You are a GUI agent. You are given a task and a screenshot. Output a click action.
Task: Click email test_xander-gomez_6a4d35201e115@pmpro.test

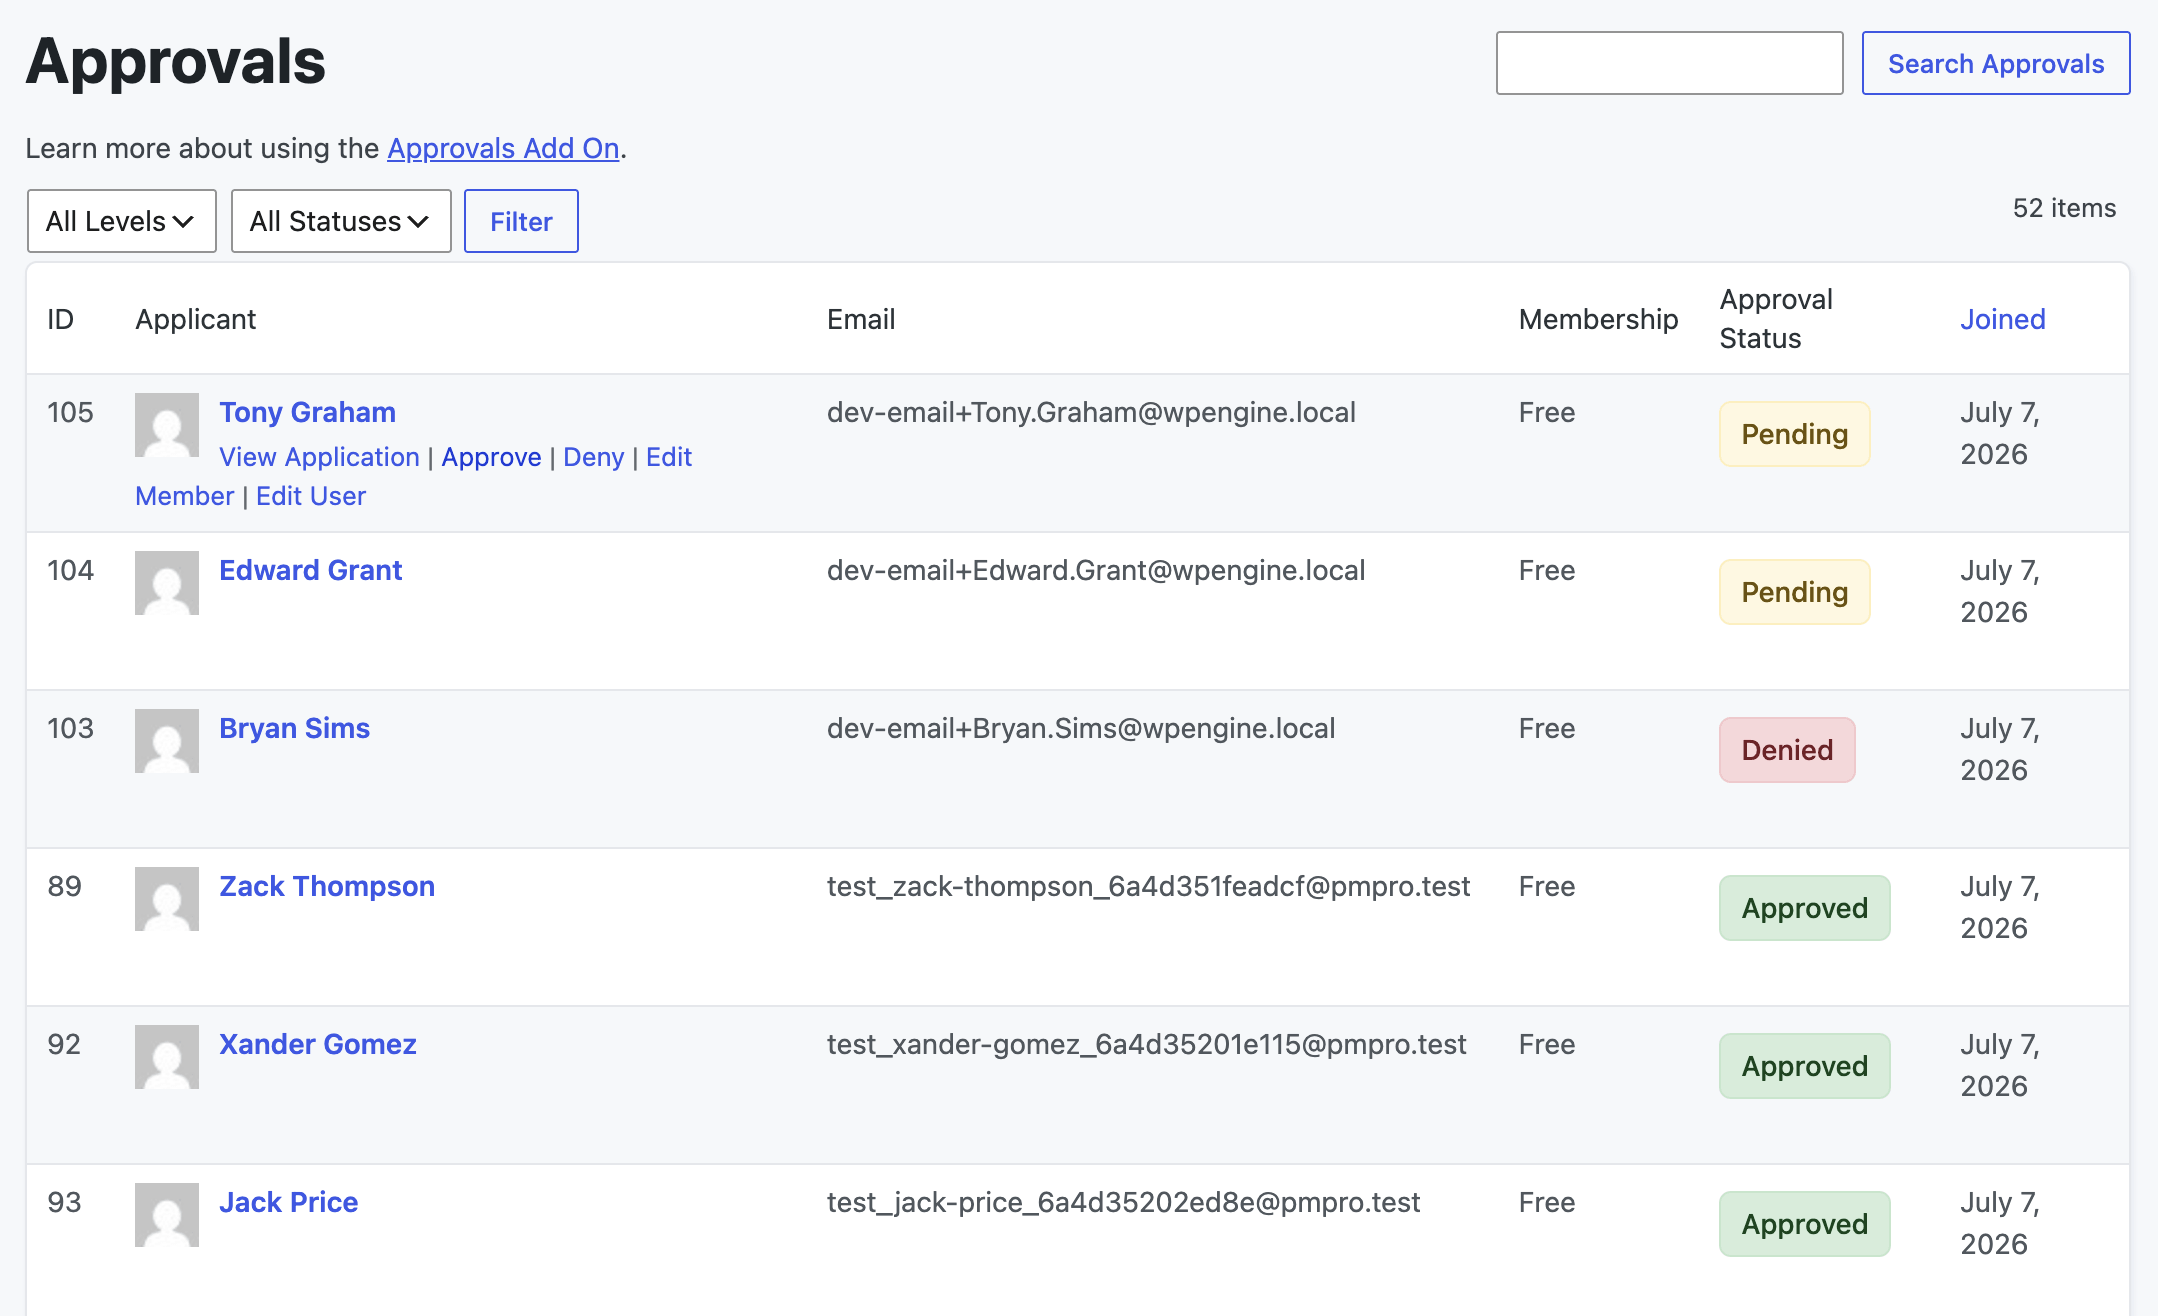1146,1044
